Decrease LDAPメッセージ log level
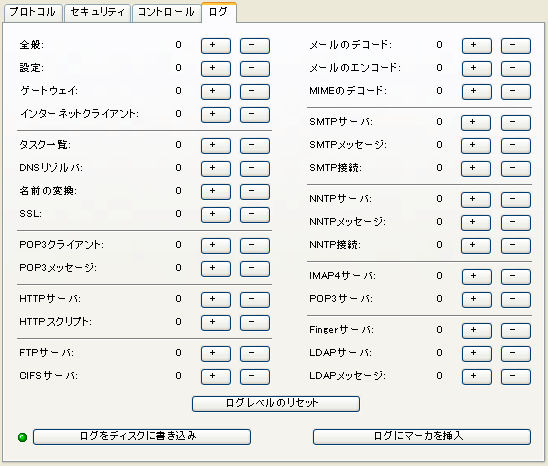The height and width of the screenshot is (466, 548). point(515,377)
